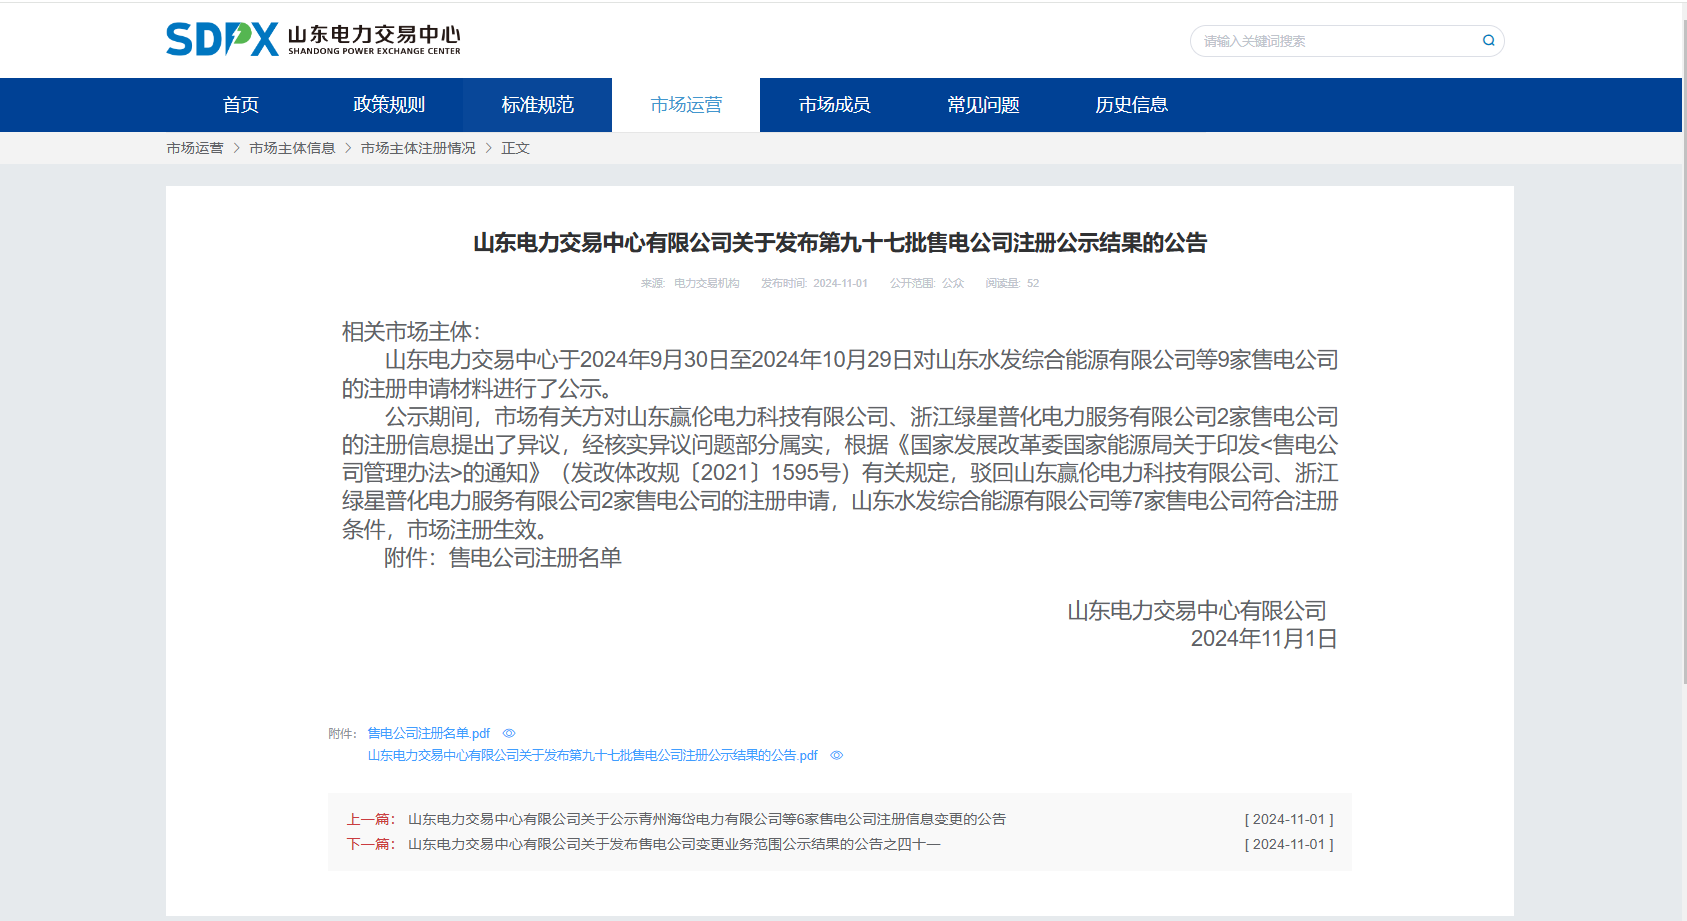Click the search magnifier icon

(x=1487, y=40)
